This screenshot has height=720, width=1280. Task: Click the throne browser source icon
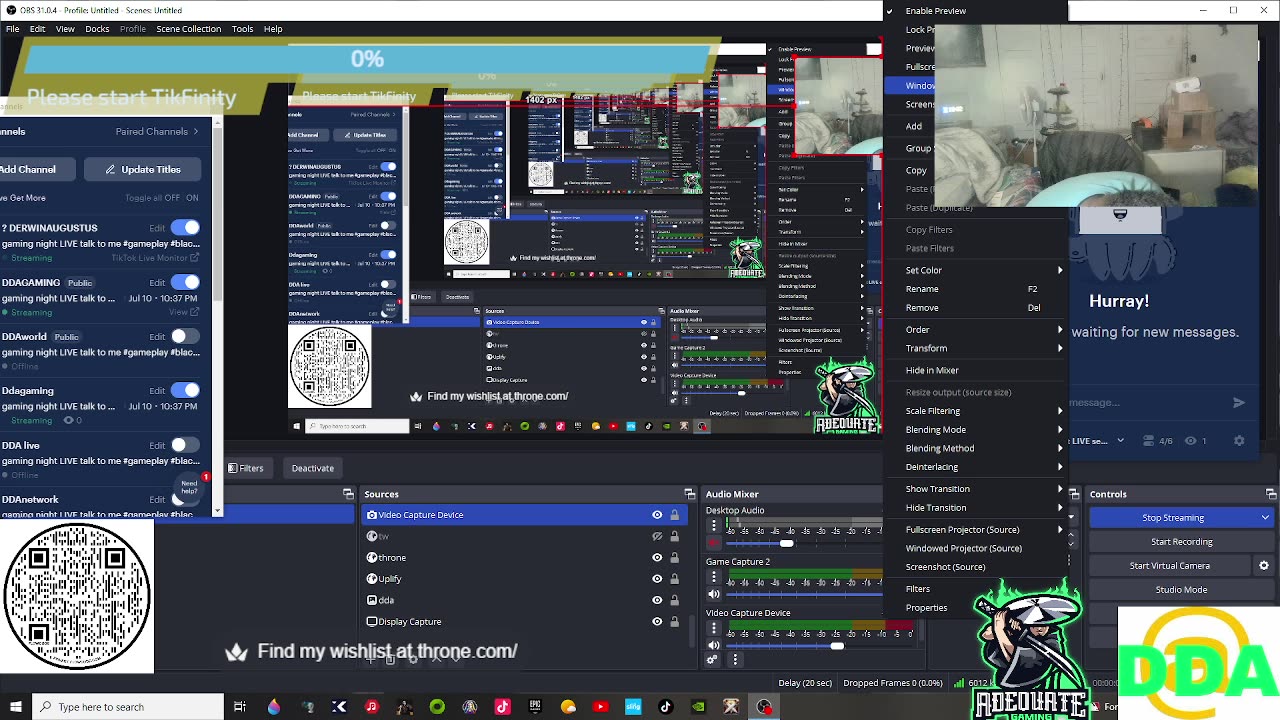[x=372, y=558]
